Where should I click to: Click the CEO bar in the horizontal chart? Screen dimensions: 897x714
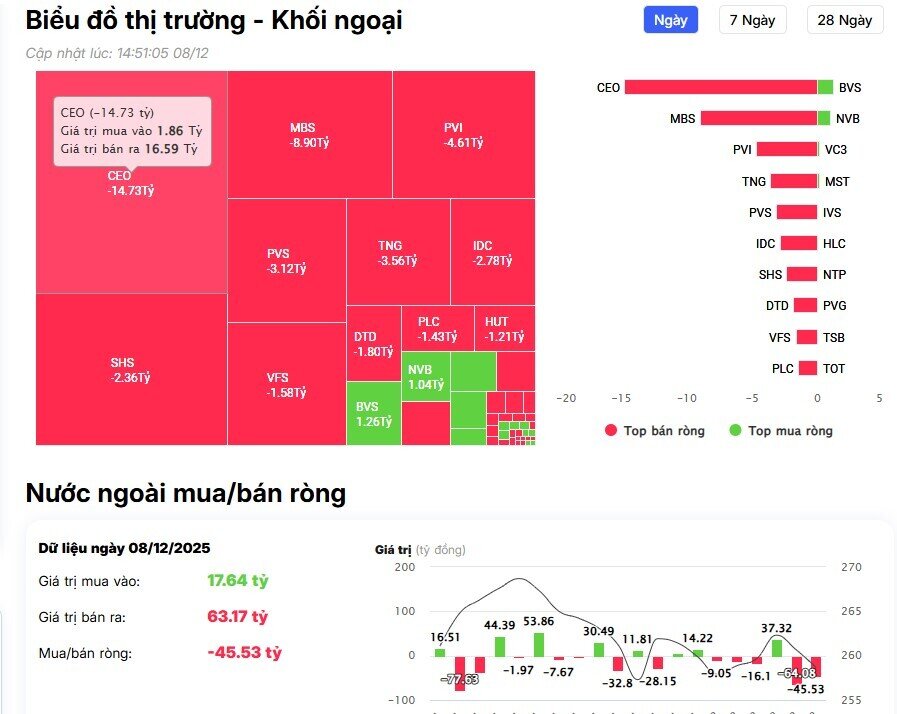pyautogui.click(x=720, y=87)
